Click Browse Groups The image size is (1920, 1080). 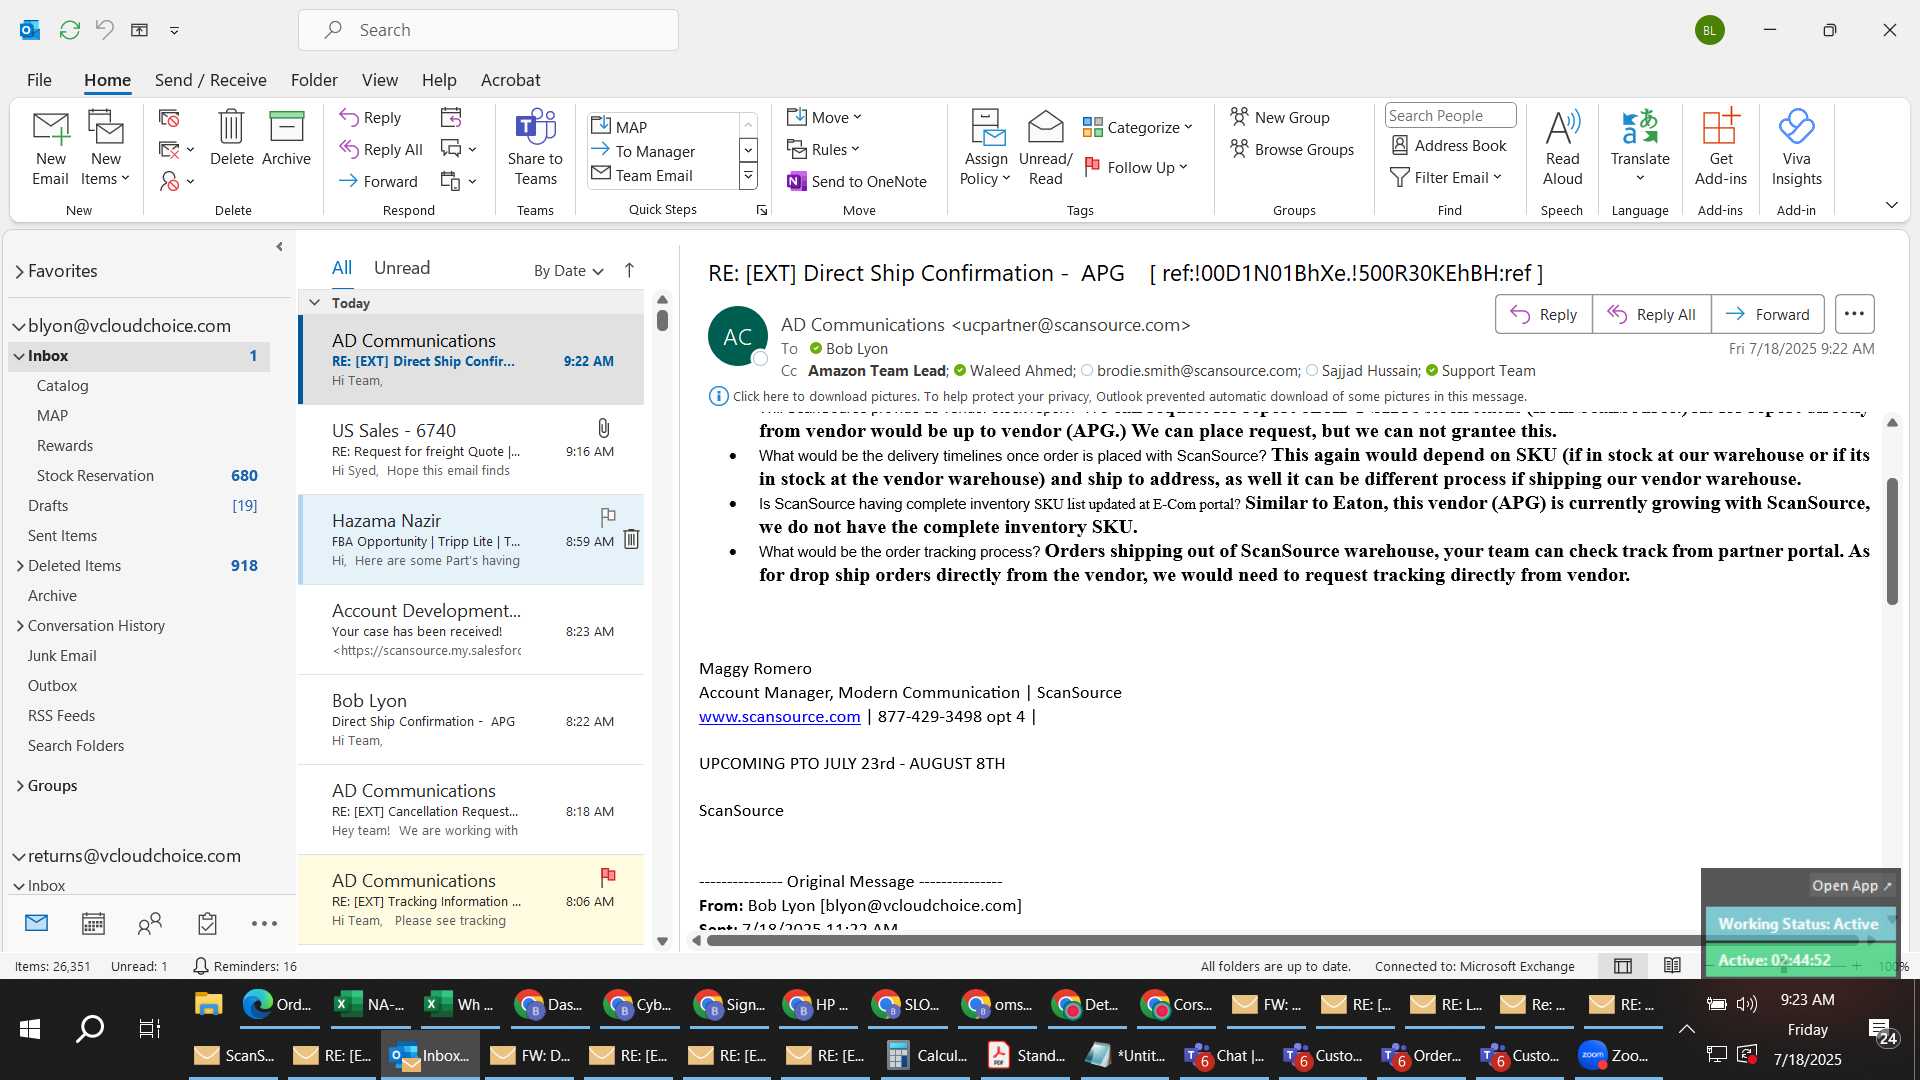tap(1292, 149)
